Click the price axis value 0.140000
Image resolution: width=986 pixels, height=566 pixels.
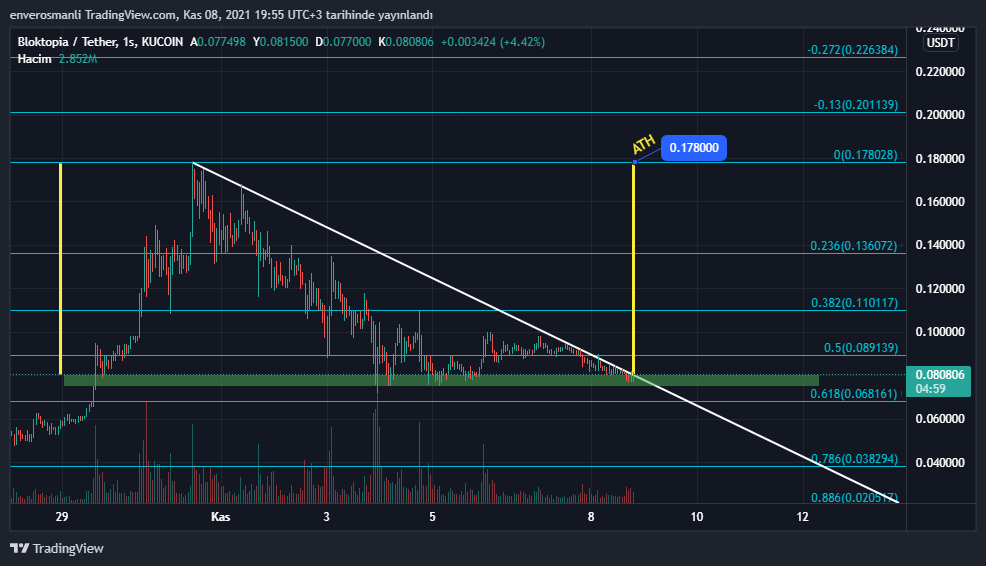click(940, 245)
